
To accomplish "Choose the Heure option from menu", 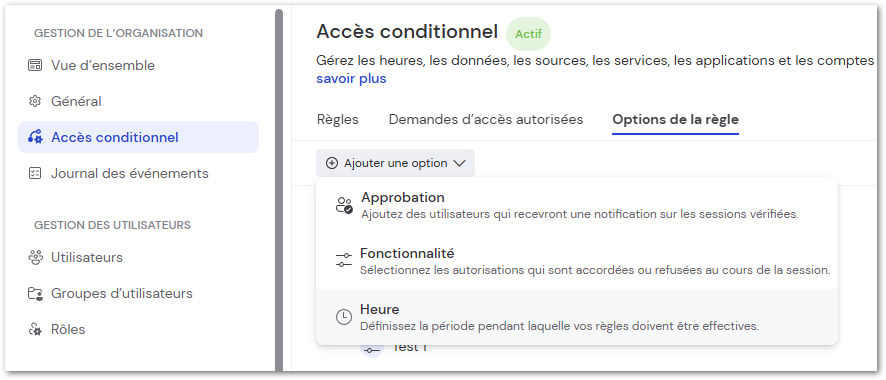I will pyautogui.click(x=577, y=317).
